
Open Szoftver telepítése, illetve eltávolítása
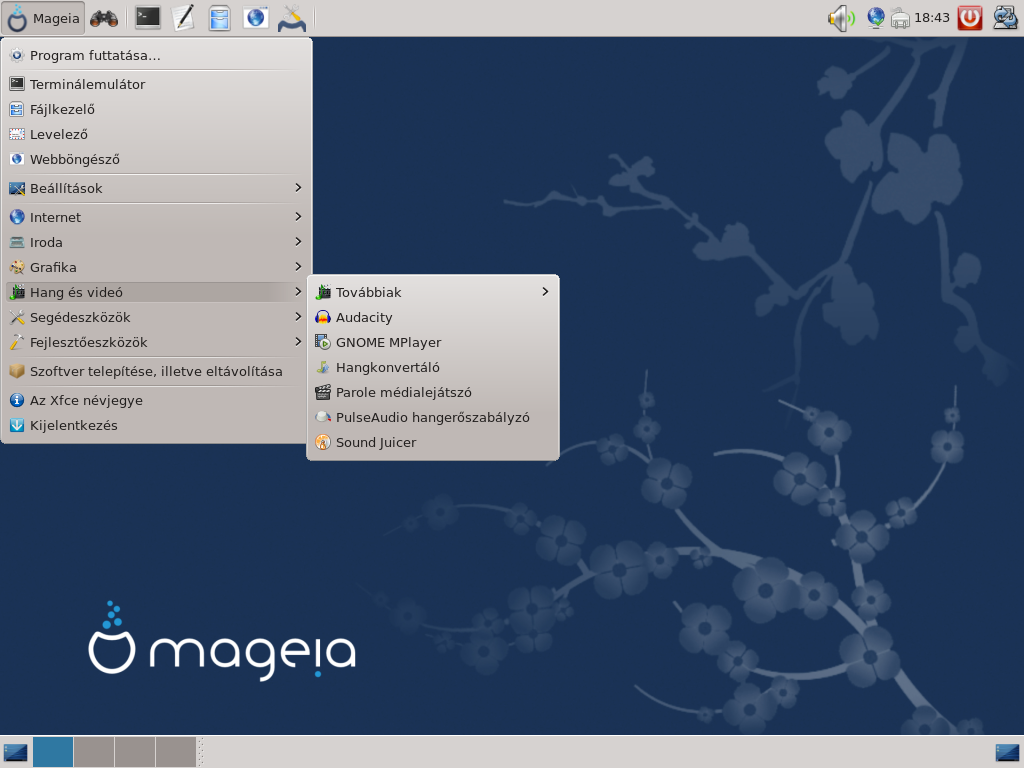click(156, 371)
